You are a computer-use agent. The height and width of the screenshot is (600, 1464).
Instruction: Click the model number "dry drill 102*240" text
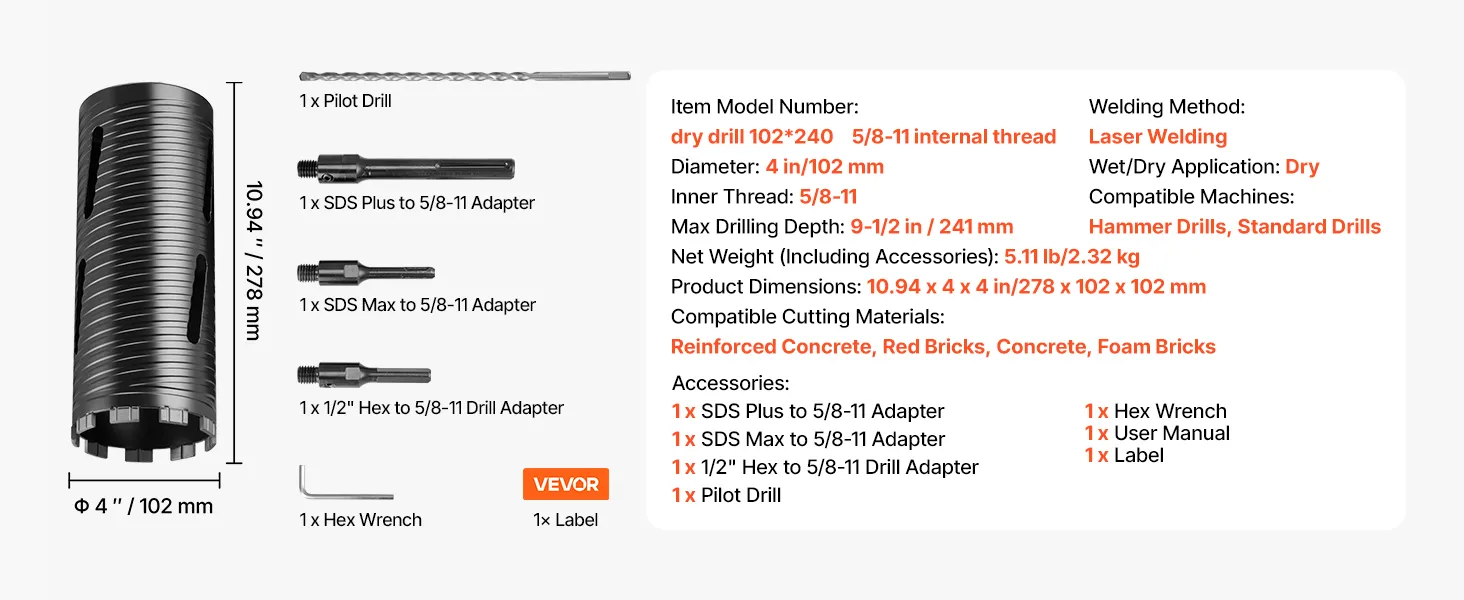click(x=752, y=137)
